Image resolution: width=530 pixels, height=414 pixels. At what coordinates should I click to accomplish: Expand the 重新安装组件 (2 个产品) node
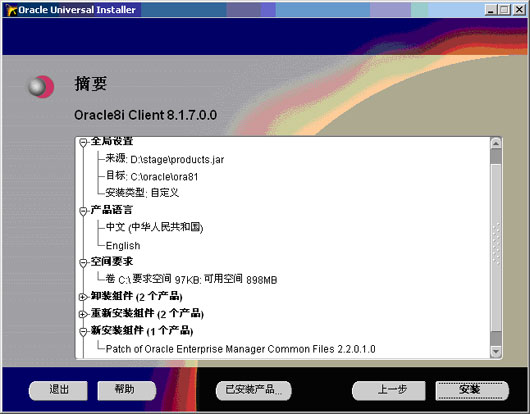[x=83, y=314]
